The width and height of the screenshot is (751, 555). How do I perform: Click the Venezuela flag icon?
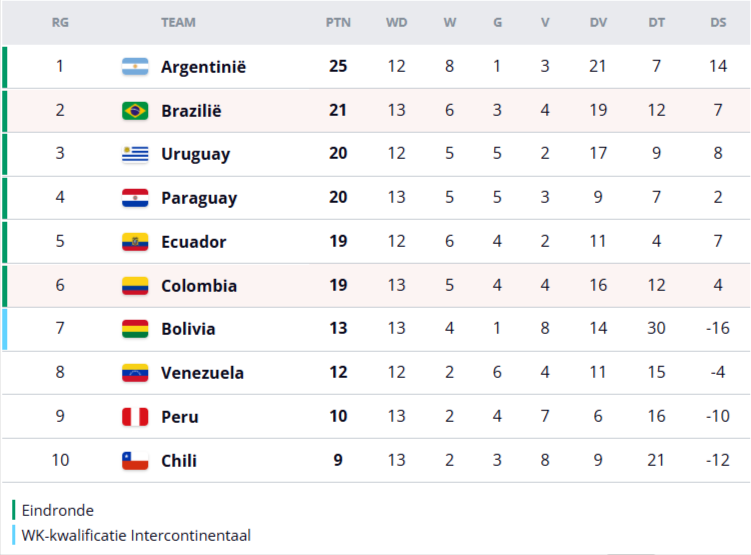135,373
